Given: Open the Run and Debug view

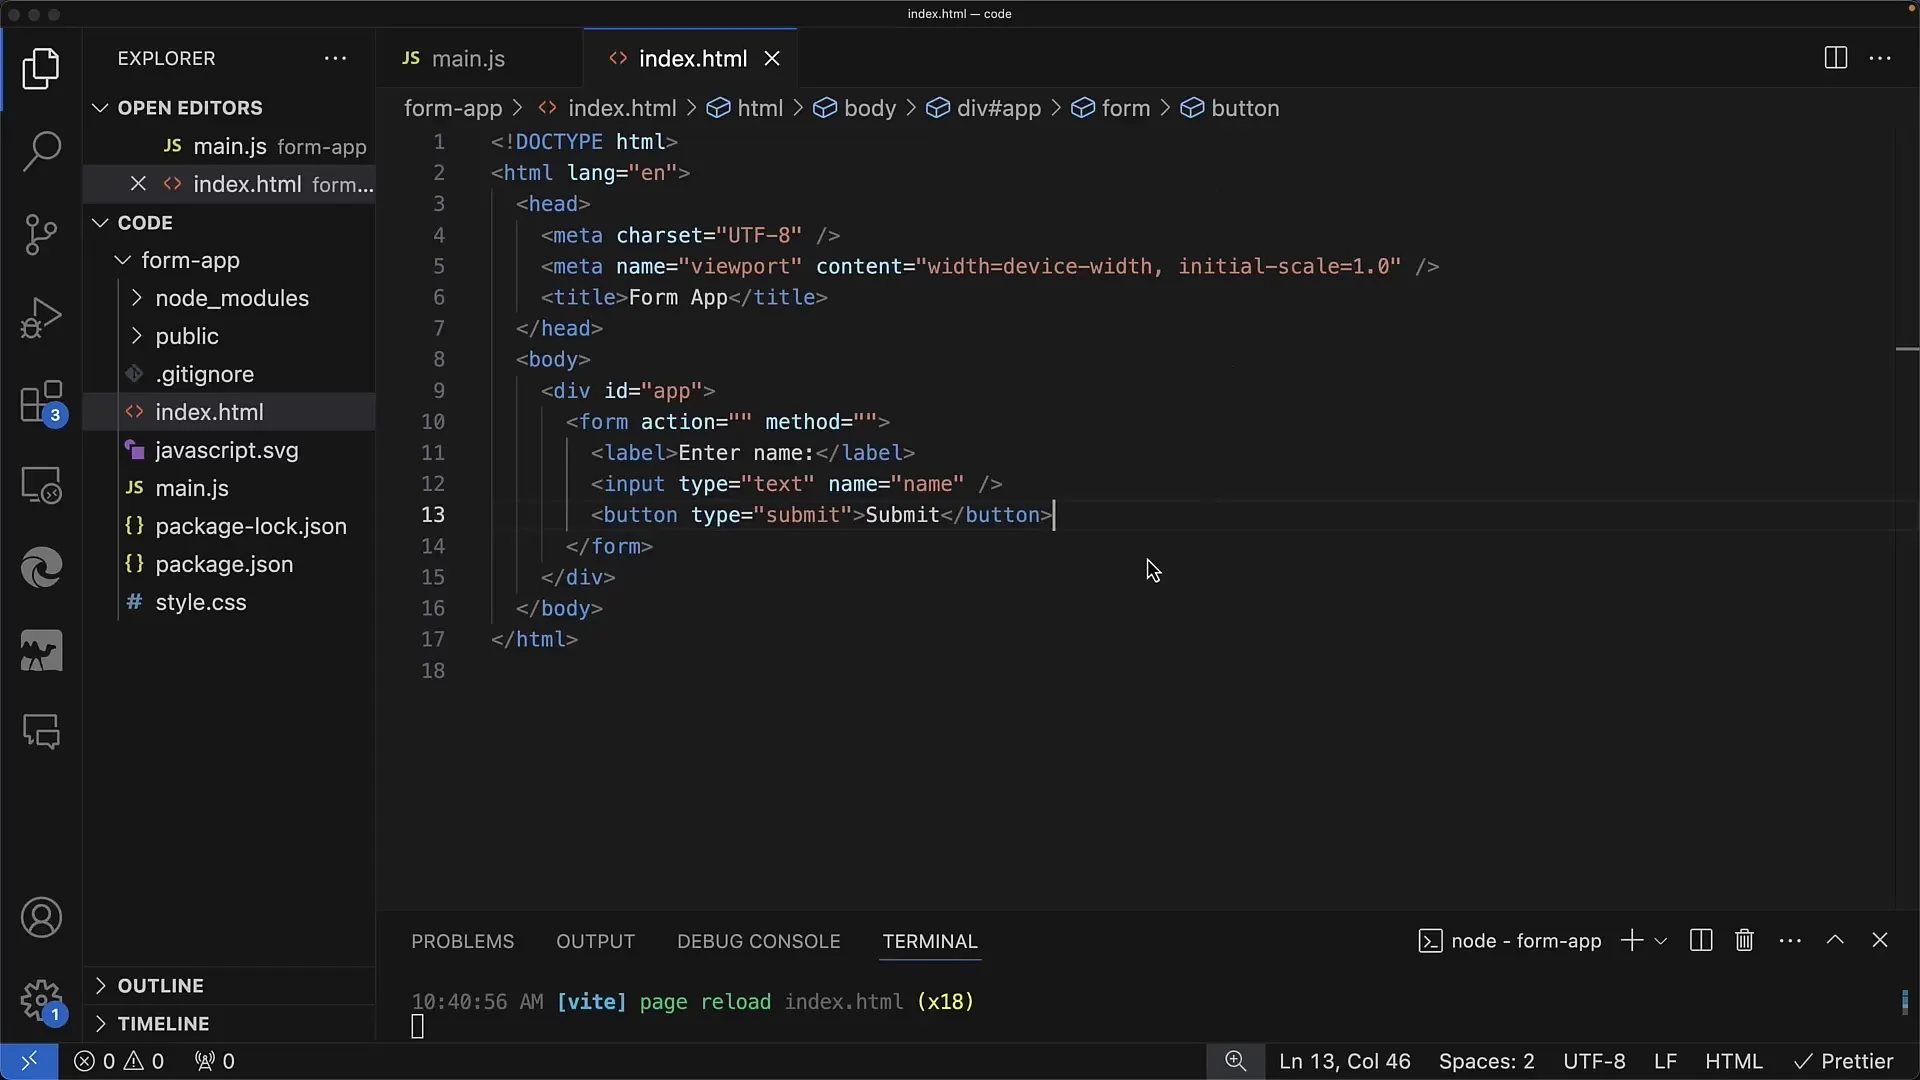Looking at the screenshot, I should point(41,318).
